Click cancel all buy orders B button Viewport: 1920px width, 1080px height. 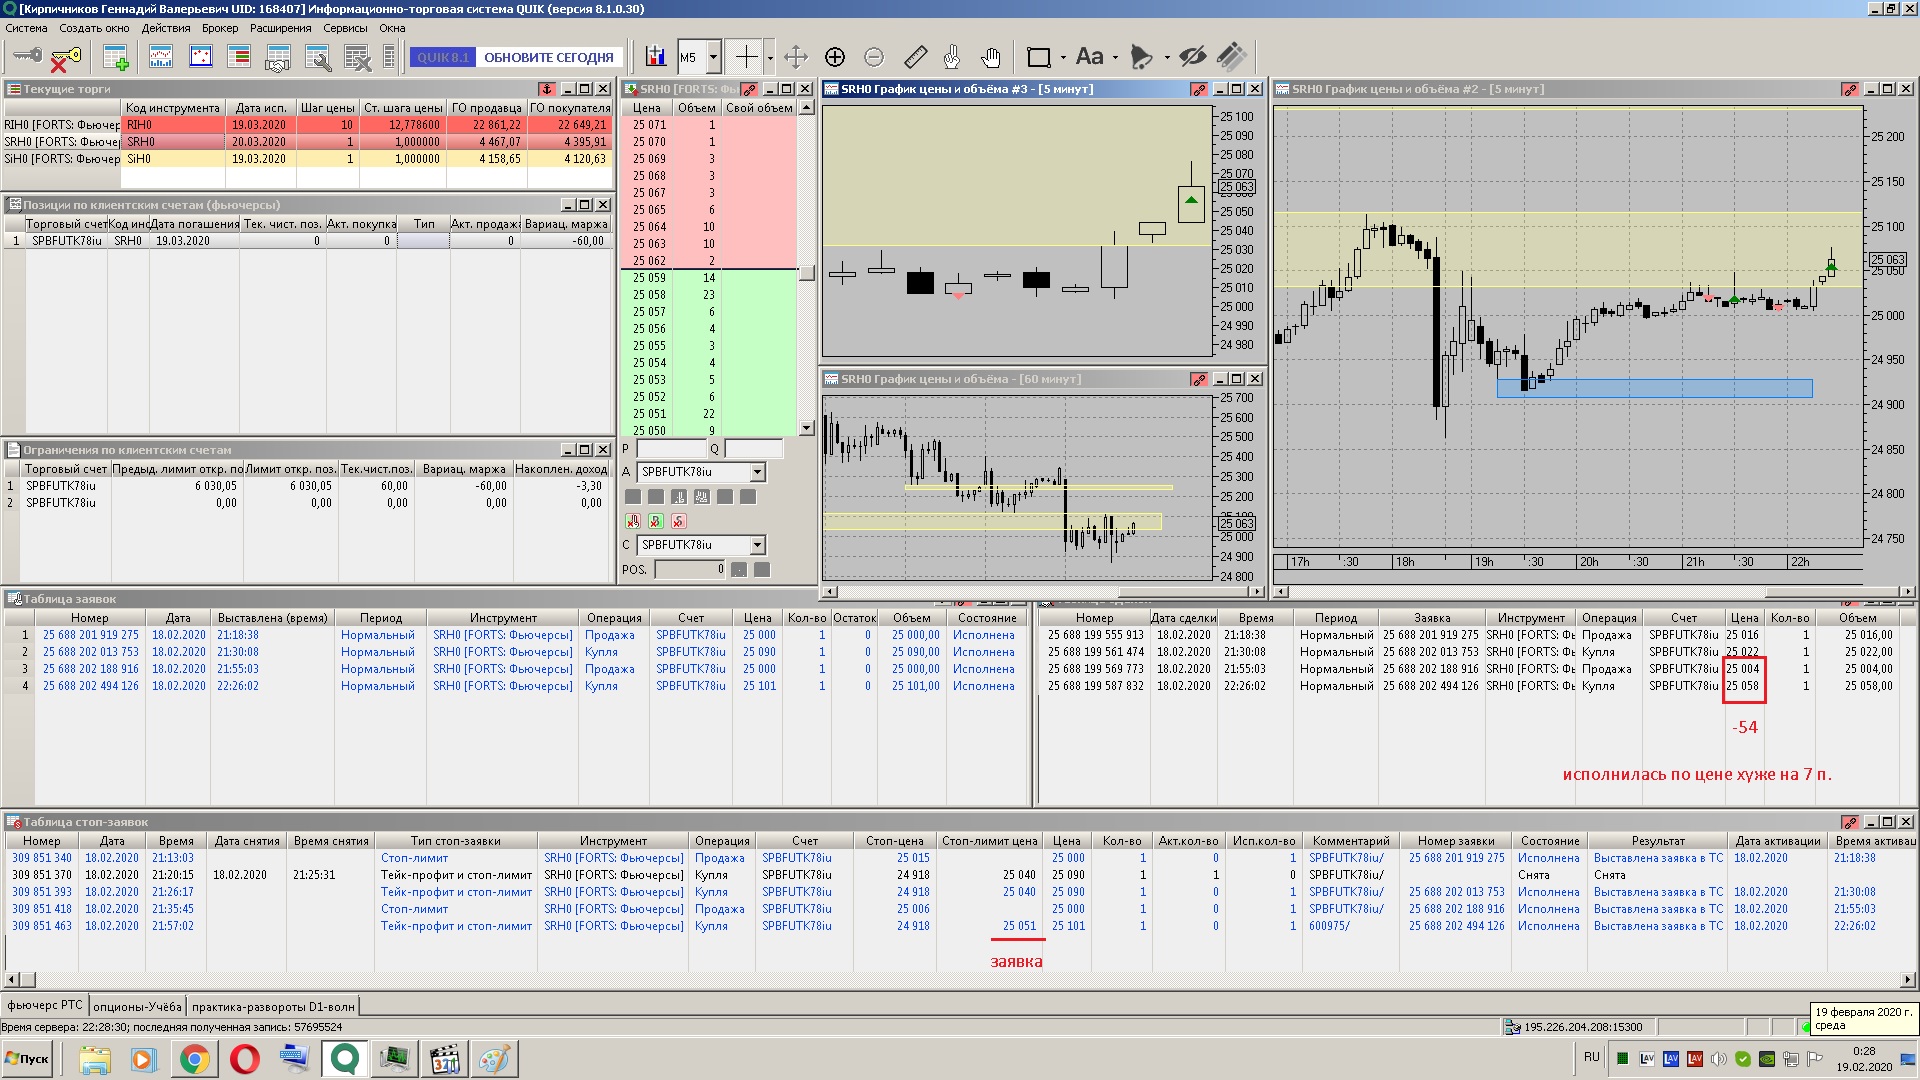tap(656, 521)
